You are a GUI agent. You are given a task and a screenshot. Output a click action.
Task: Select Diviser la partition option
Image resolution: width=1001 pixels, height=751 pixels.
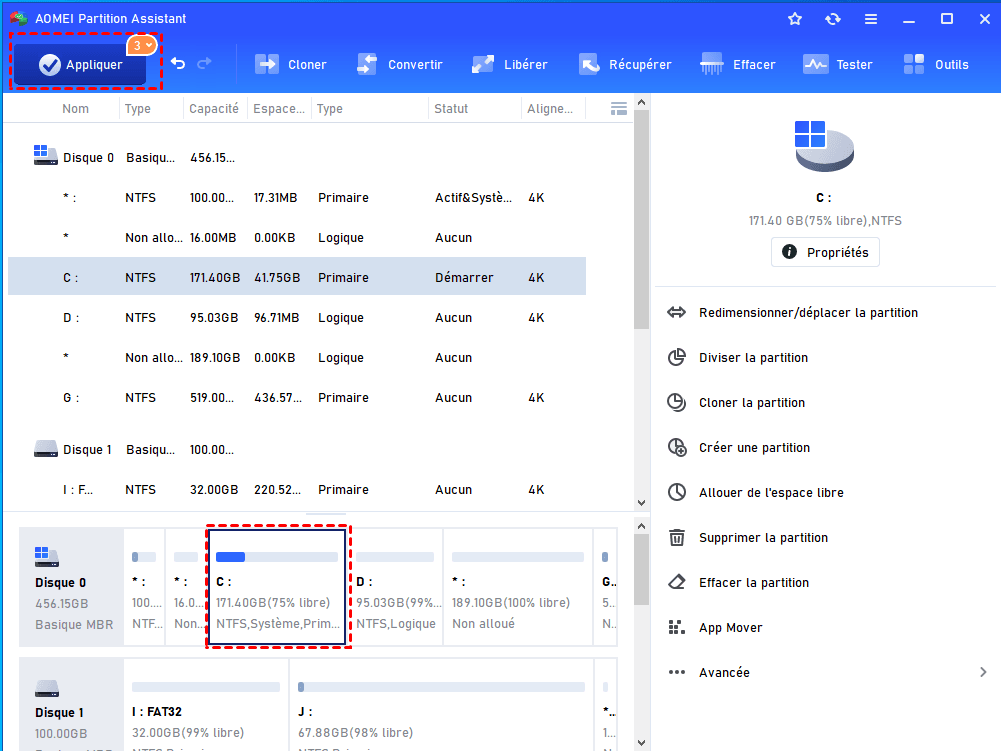pyautogui.click(x=752, y=358)
